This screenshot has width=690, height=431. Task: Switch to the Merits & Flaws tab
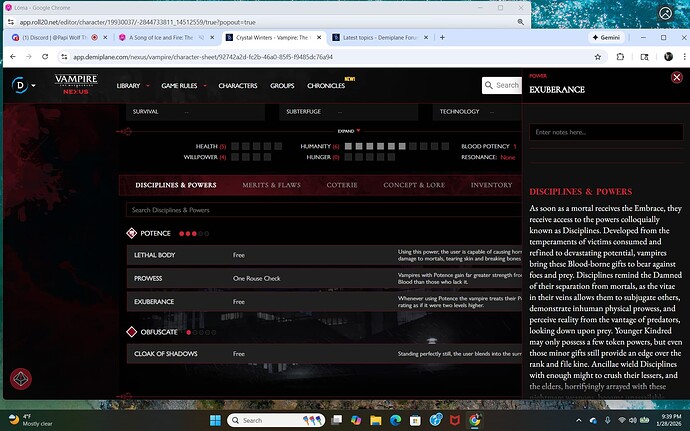pyautogui.click(x=271, y=185)
